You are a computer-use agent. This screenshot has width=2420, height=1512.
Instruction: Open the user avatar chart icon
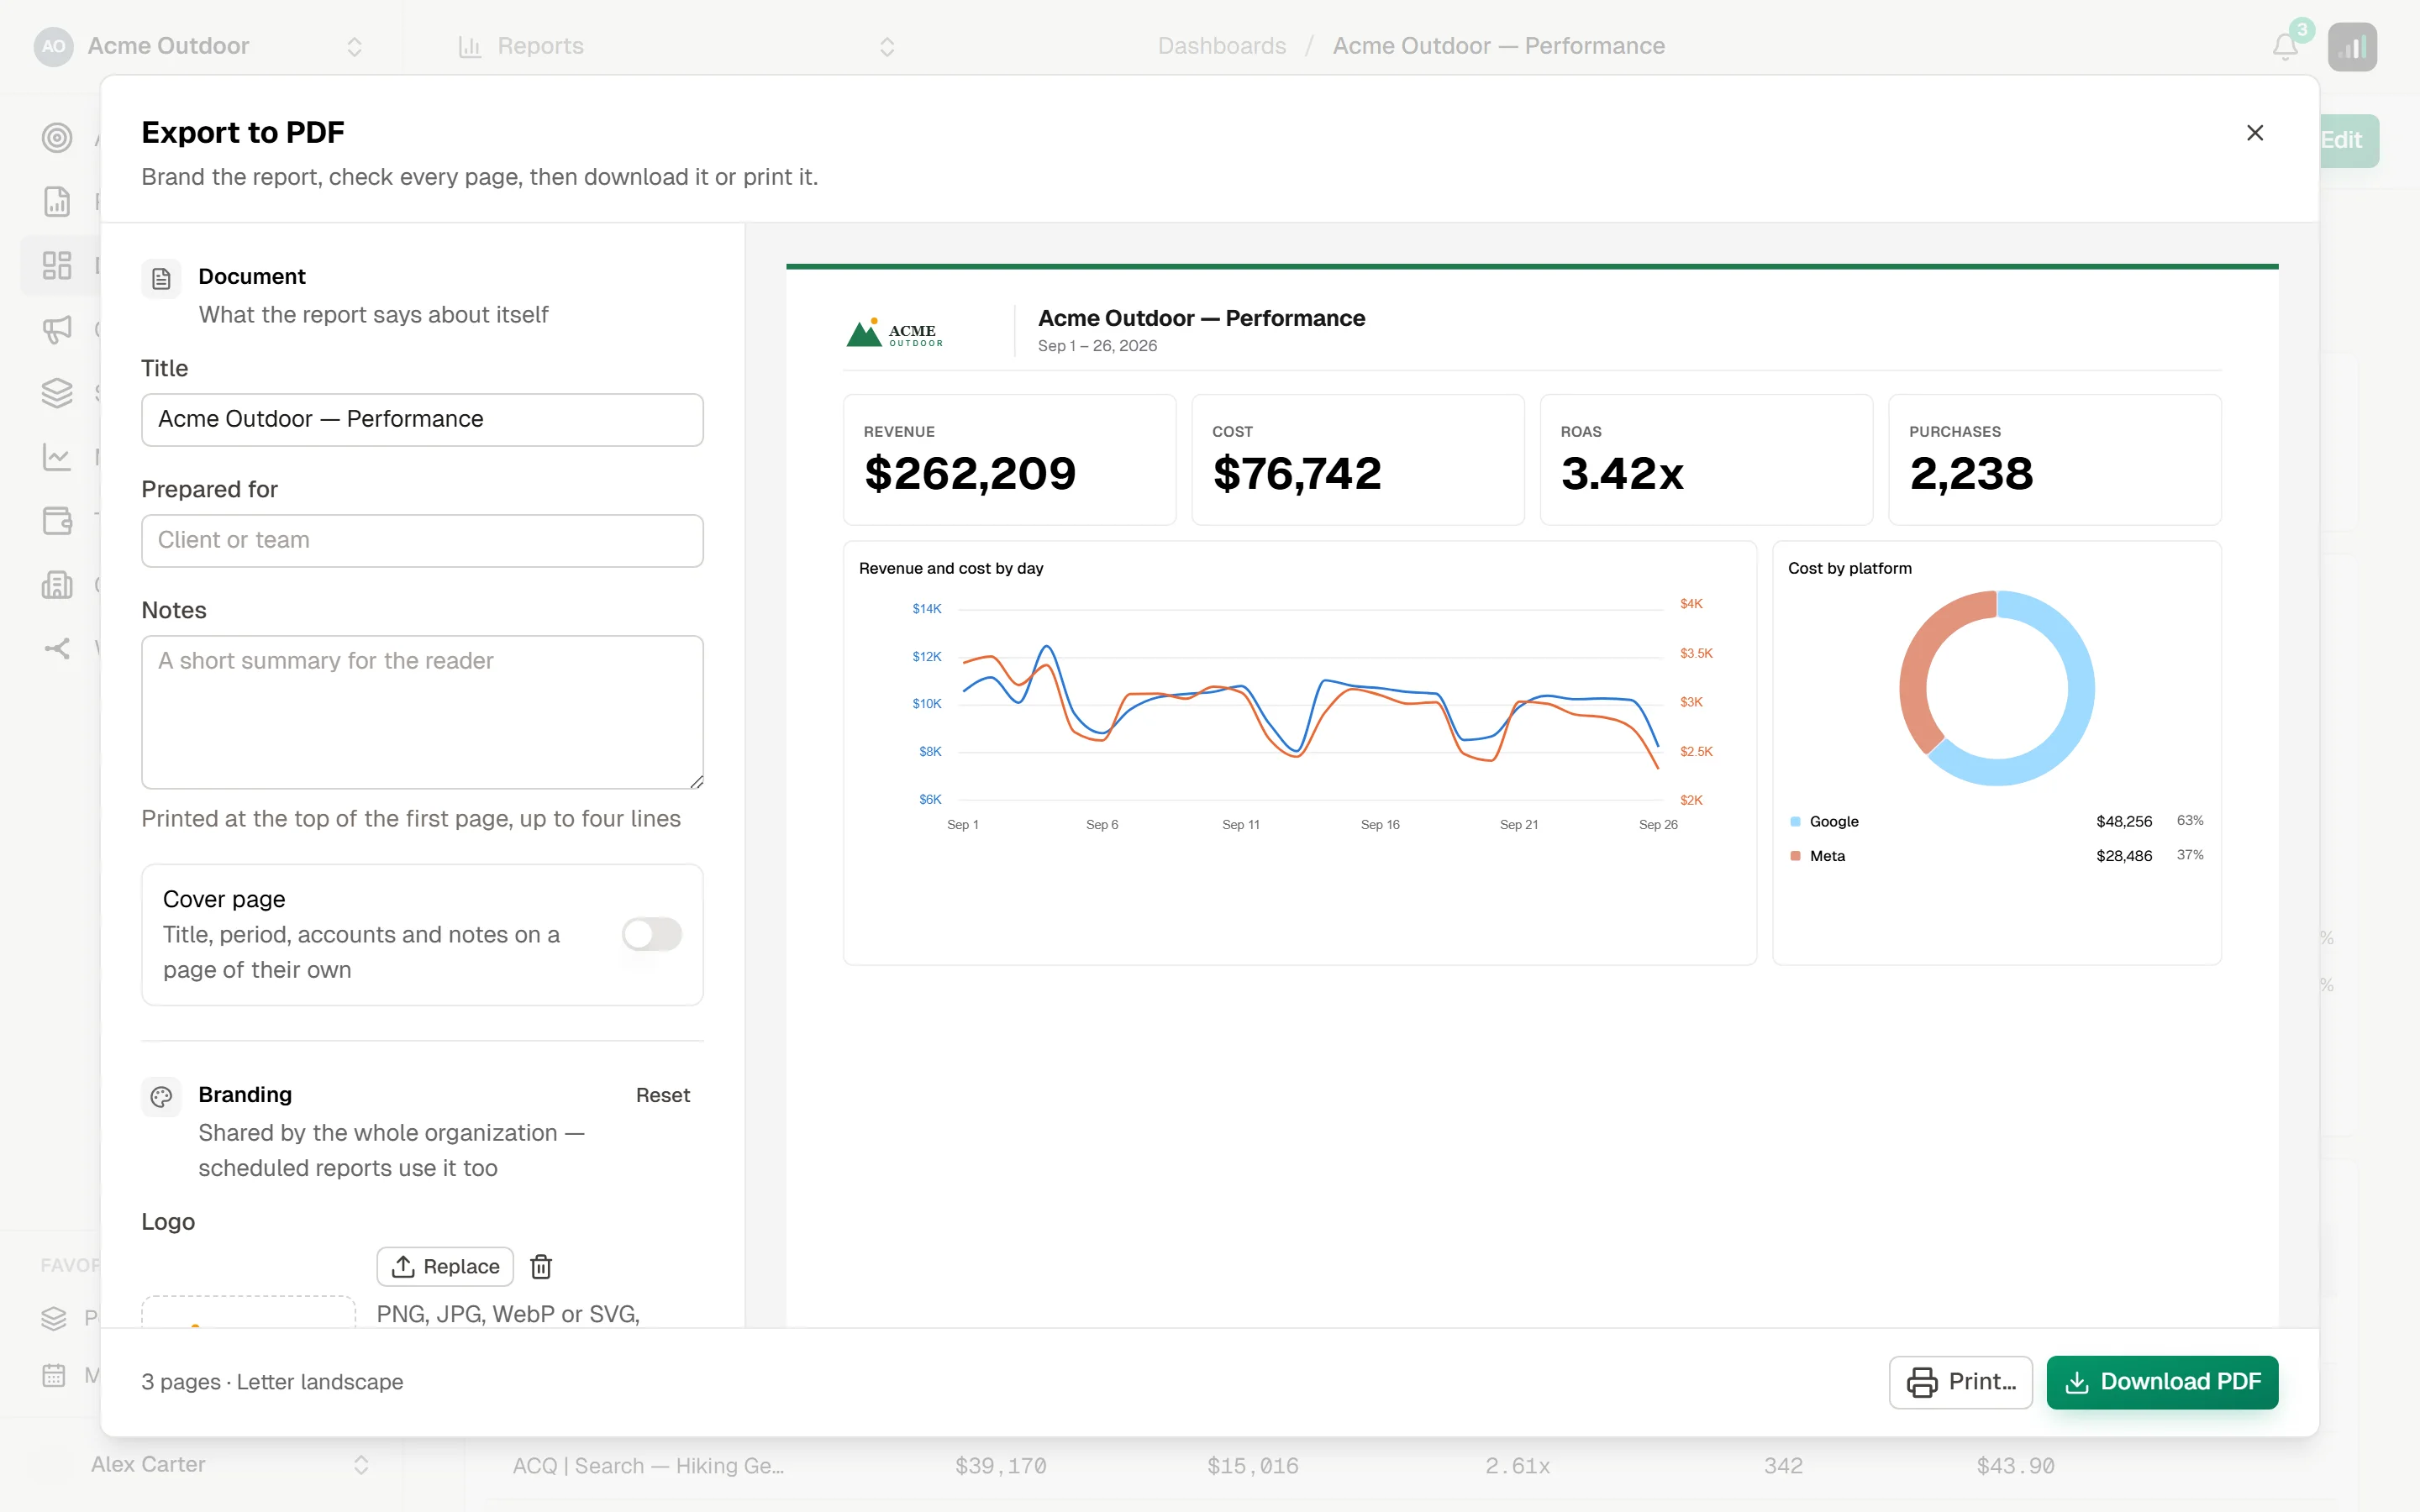(x=2352, y=46)
